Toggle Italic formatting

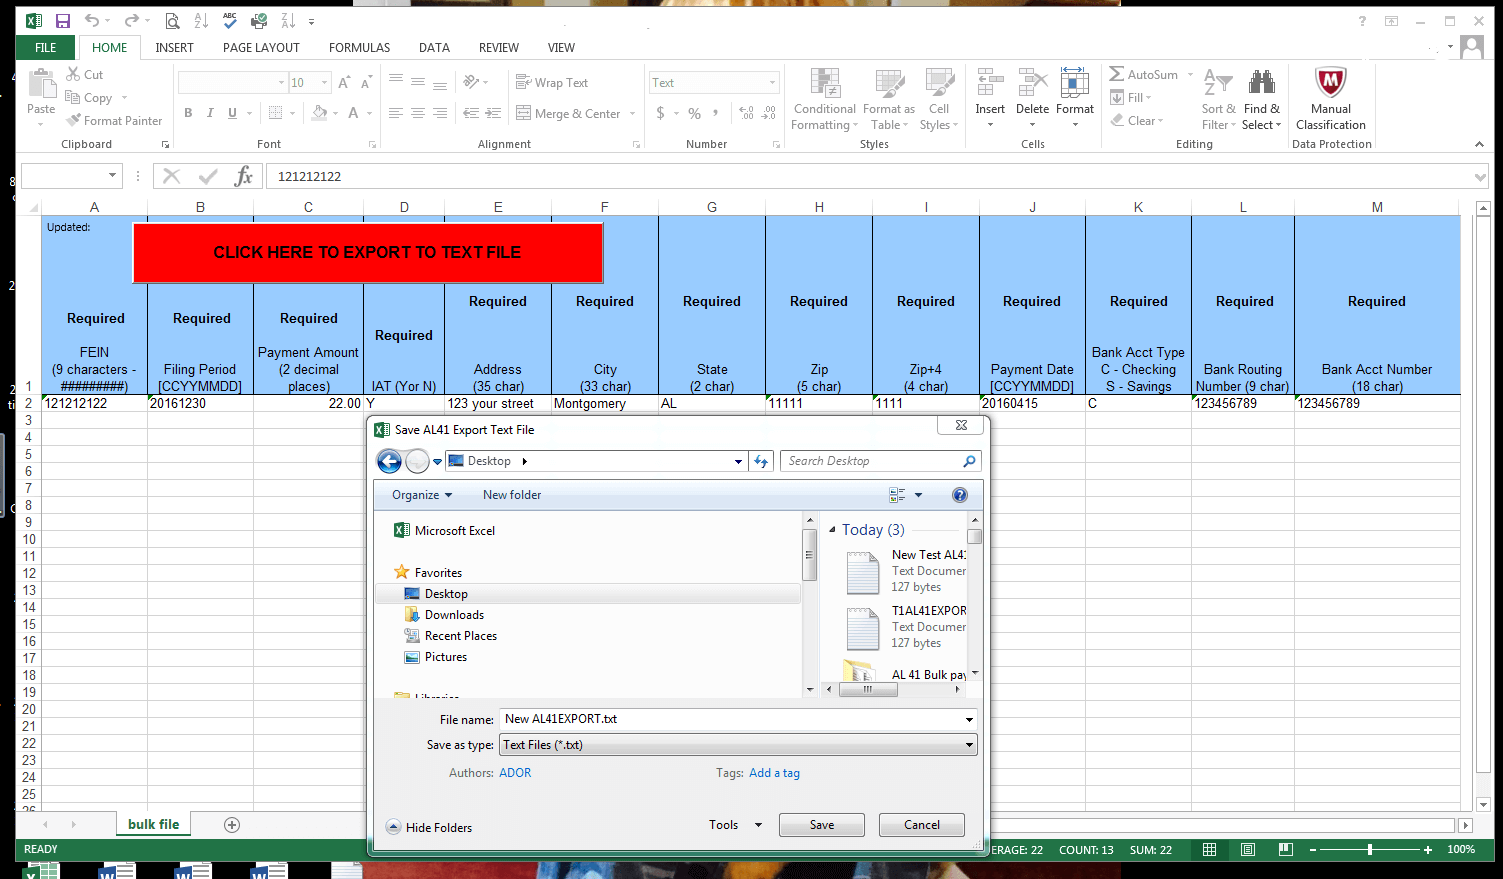pyautogui.click(x=210, y=113)
